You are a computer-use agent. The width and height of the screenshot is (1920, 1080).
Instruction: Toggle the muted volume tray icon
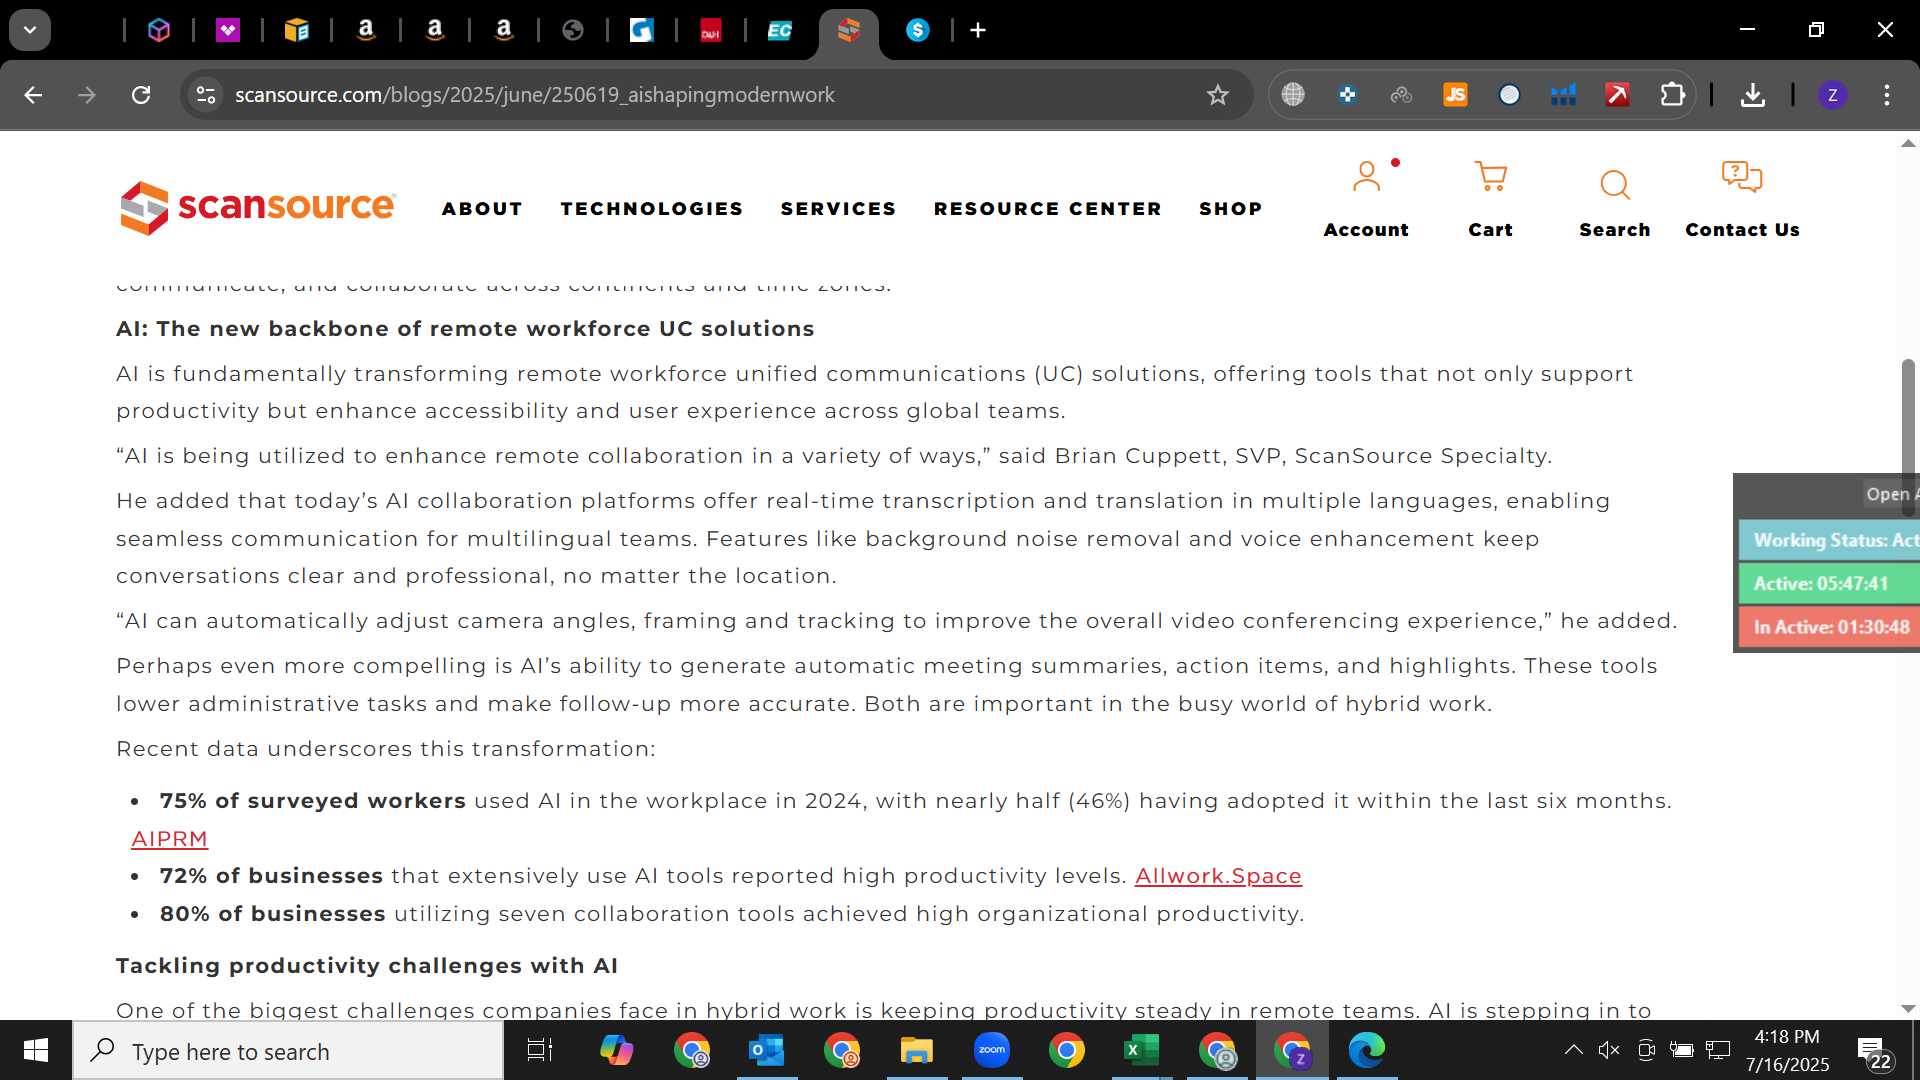[1609, 1050]
